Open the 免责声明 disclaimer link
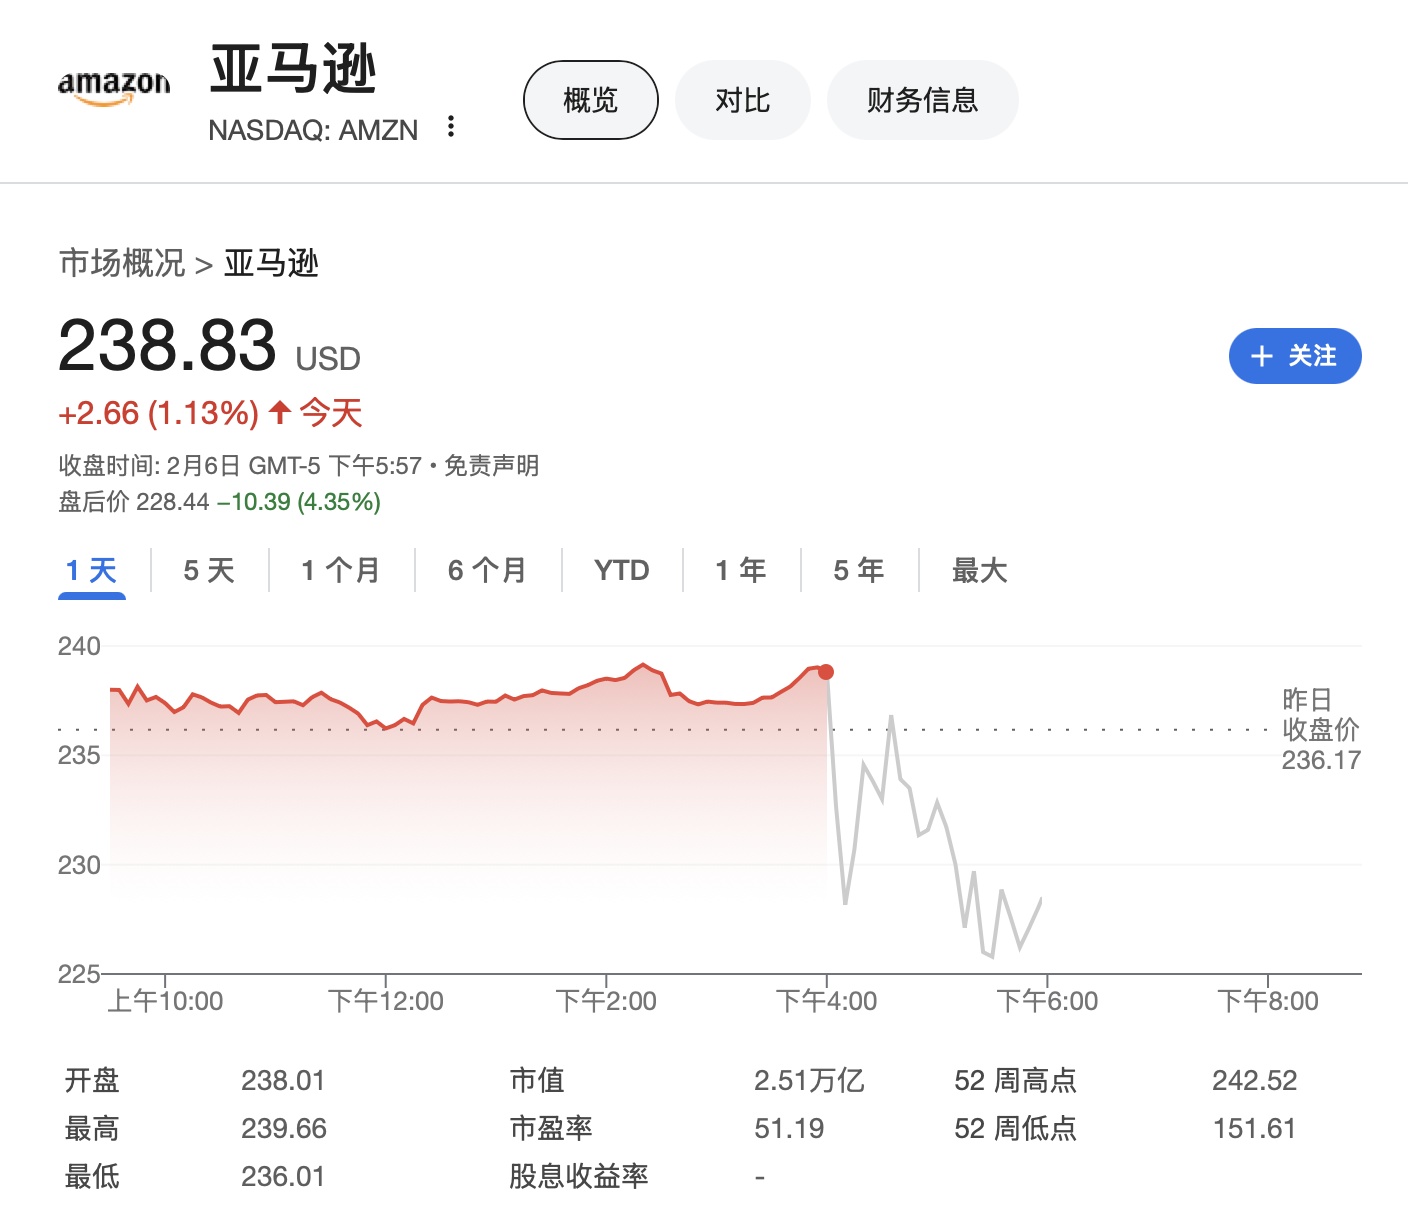 pyautogui.click(x=491, y=466)
